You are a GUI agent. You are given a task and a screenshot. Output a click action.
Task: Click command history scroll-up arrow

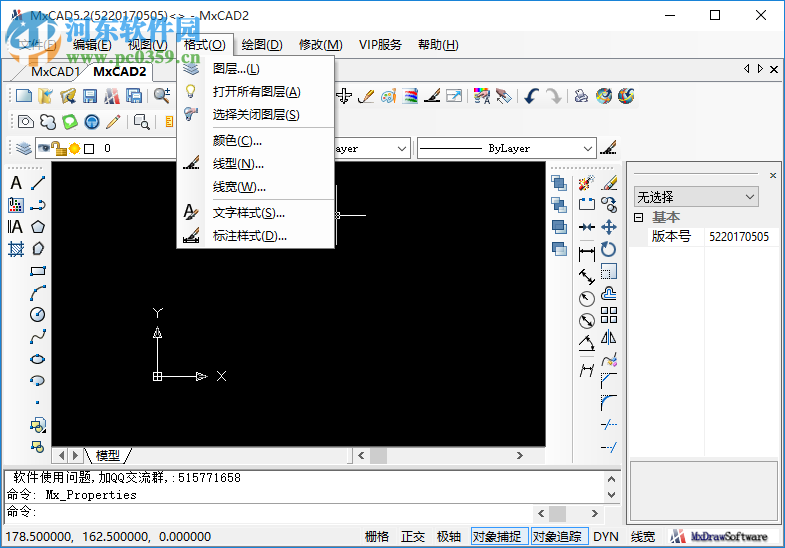[611, 479]
